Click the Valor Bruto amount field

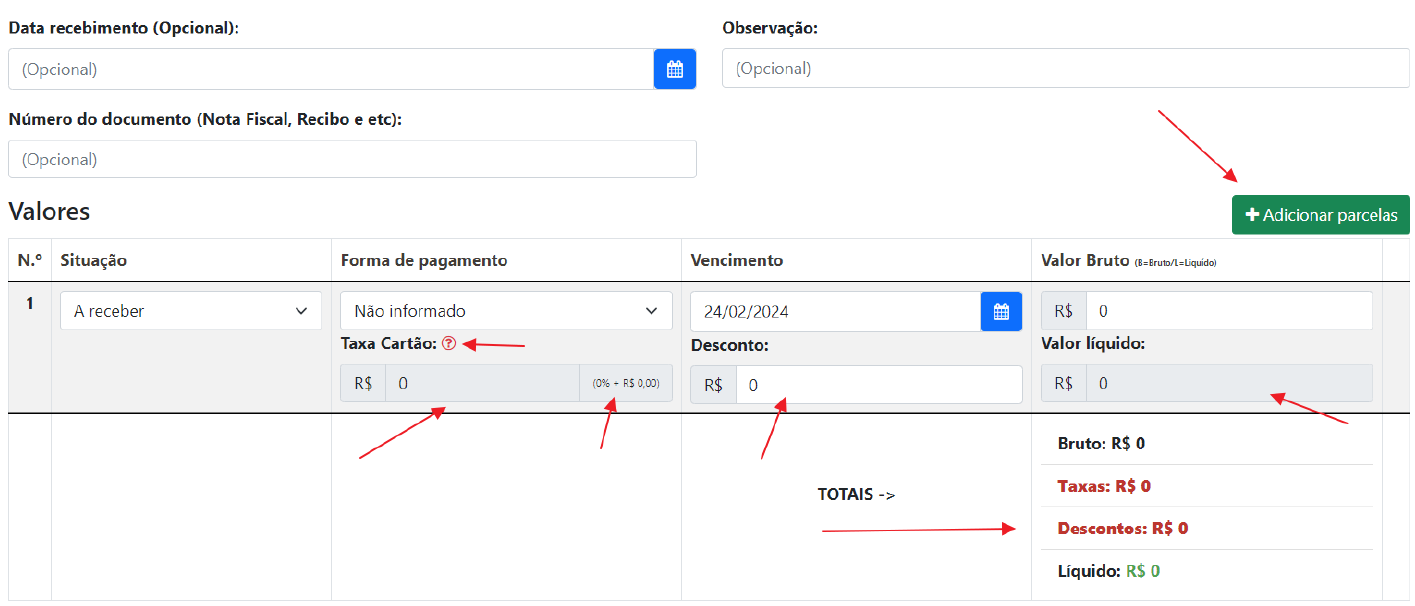pos(1228,311)
